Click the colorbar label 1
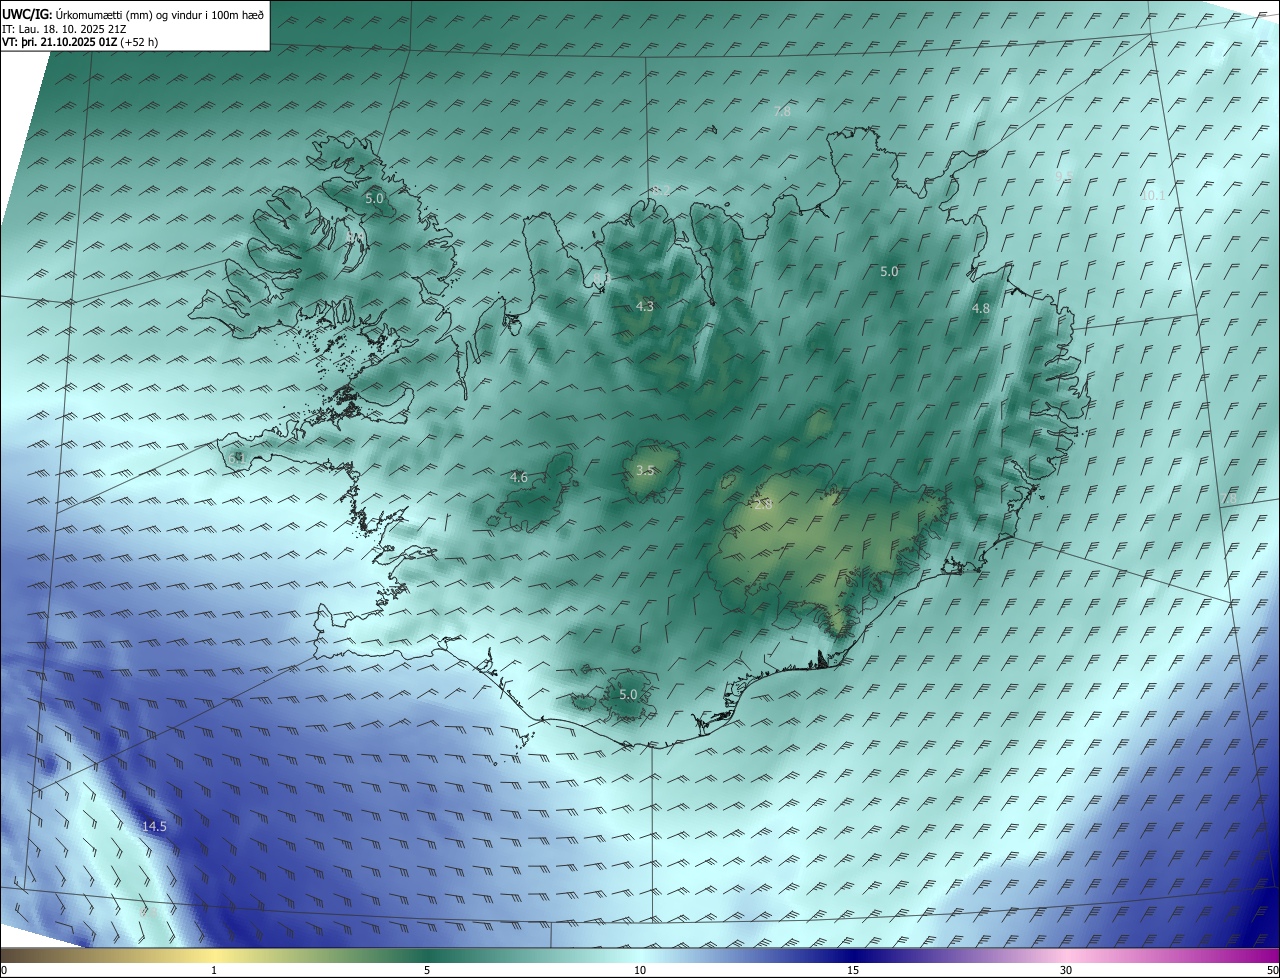1280x978 pixels. coord(214,970)
